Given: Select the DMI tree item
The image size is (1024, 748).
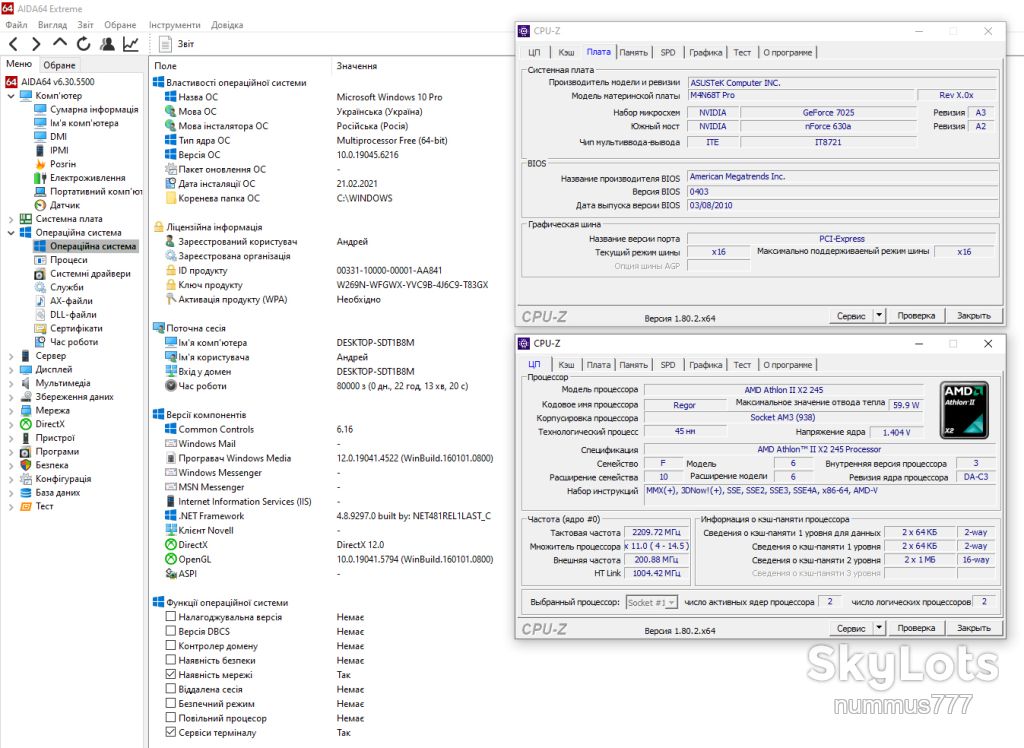Looking at the screenshot, I should tap(58, 137).
